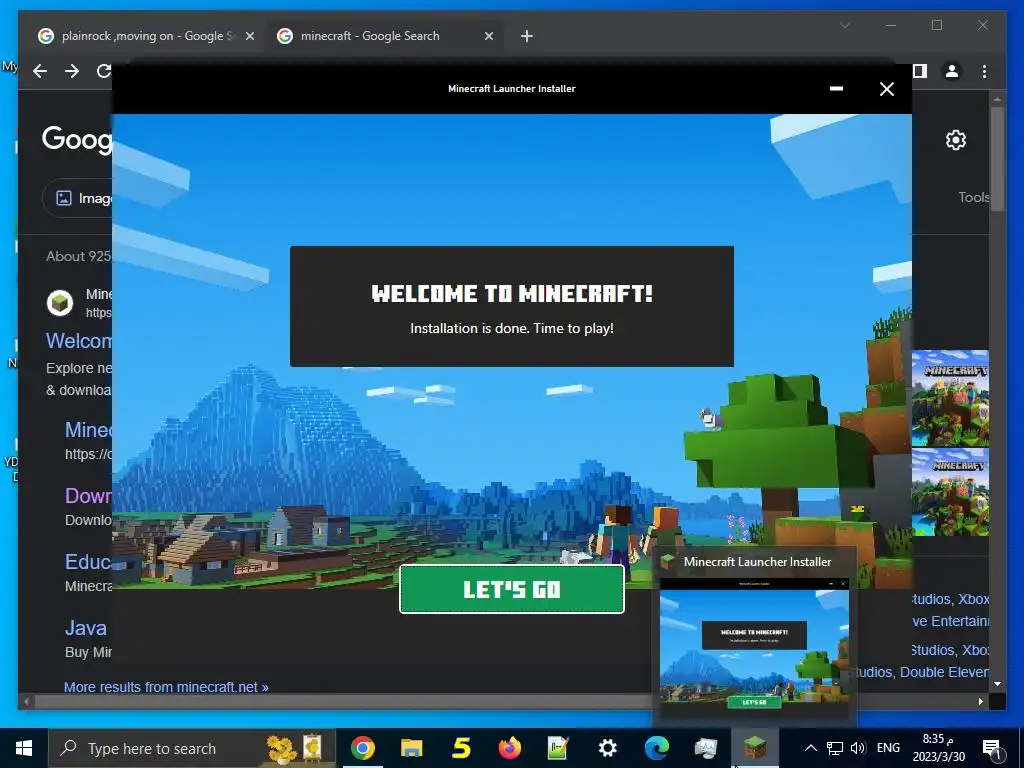Viewport: 1024px width, 768px height.
Task: Go back in Chrome browser
Action: click(x=40, y=71)
